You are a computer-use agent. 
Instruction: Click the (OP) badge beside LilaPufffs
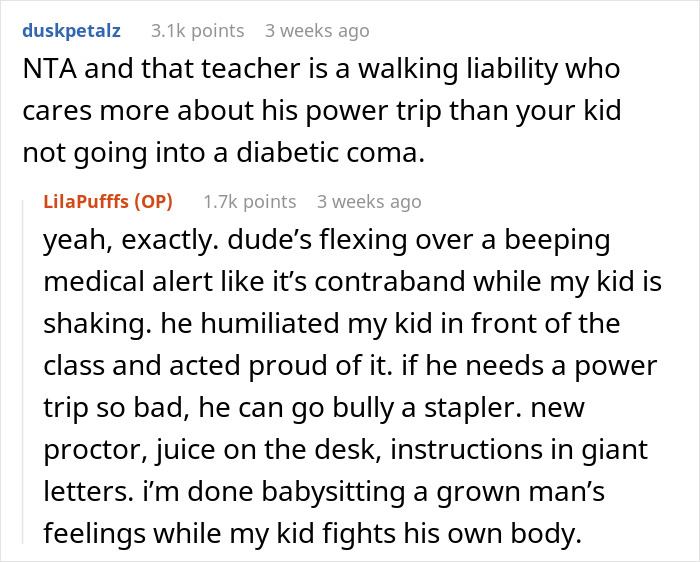[x=152, y=201]
